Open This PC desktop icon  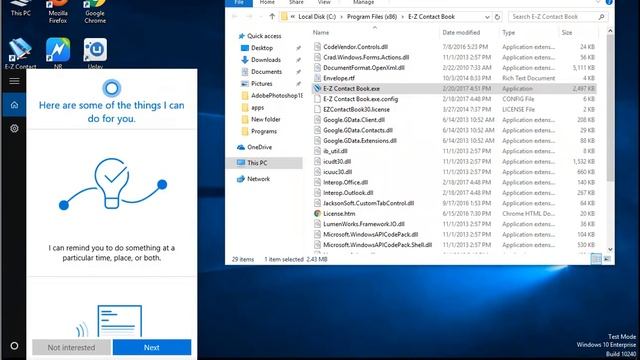coord(21,8)
